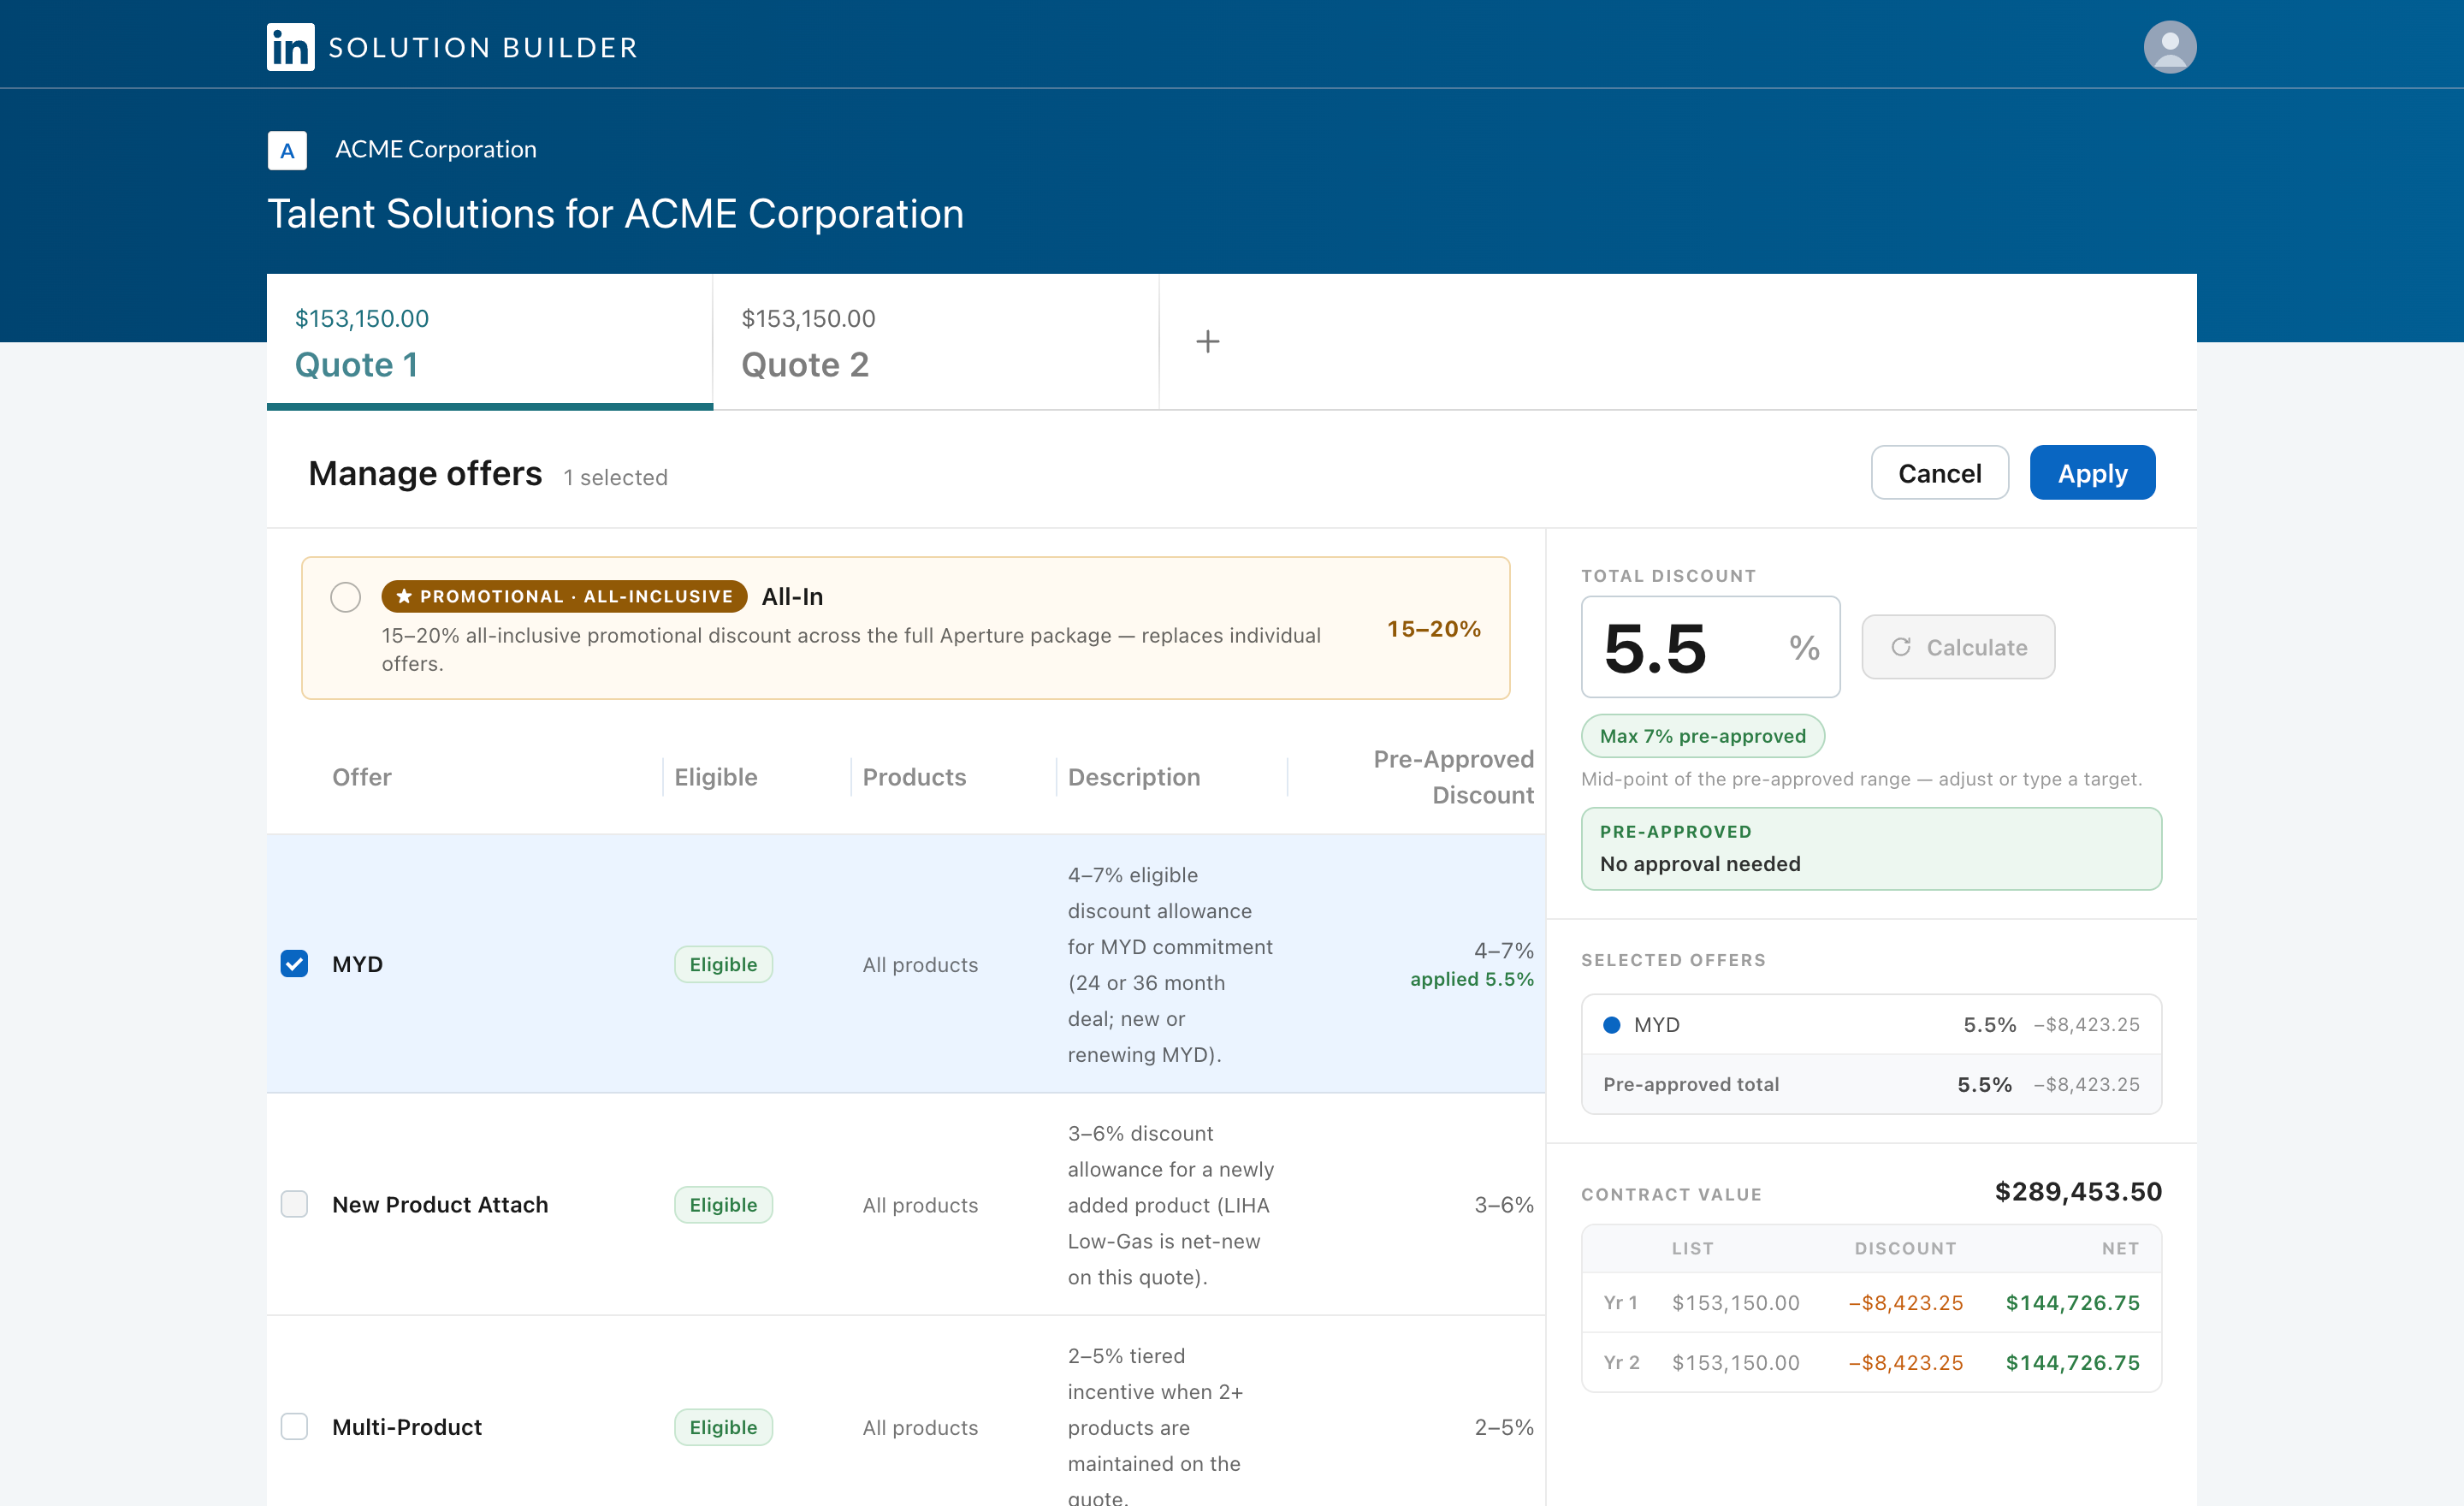
Task: Click the 'Max 7% pre-approved' badge
Action: pos(1702,736)
